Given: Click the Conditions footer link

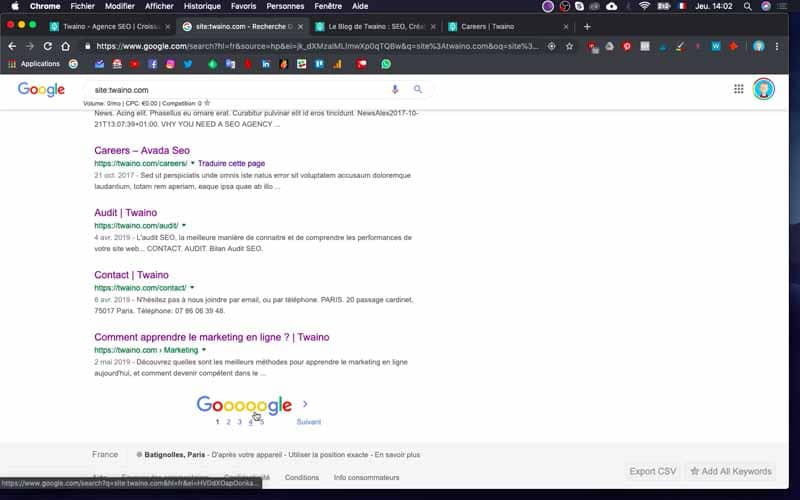Looking at the screenshot, I should point(302,478).
